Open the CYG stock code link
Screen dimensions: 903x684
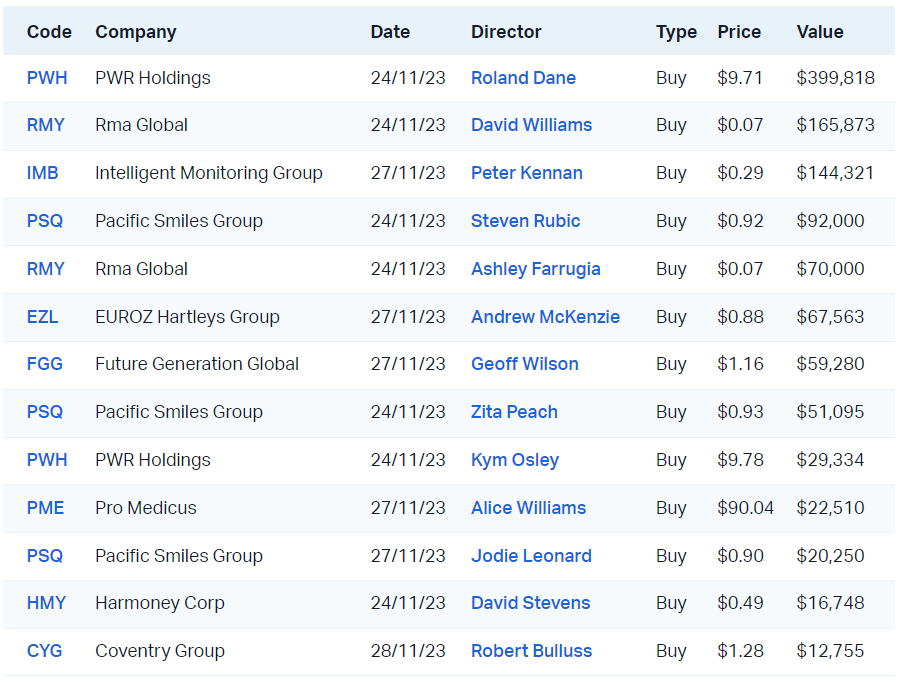coord(44,651)
